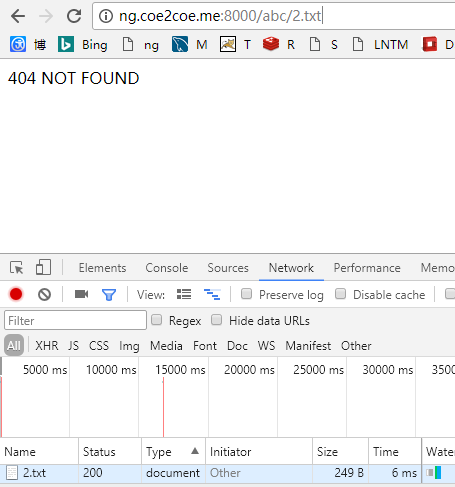Toggle the filter funnel icon
Image resolution: width=455 pixels, height=487 pixels.
coord(109,295)
